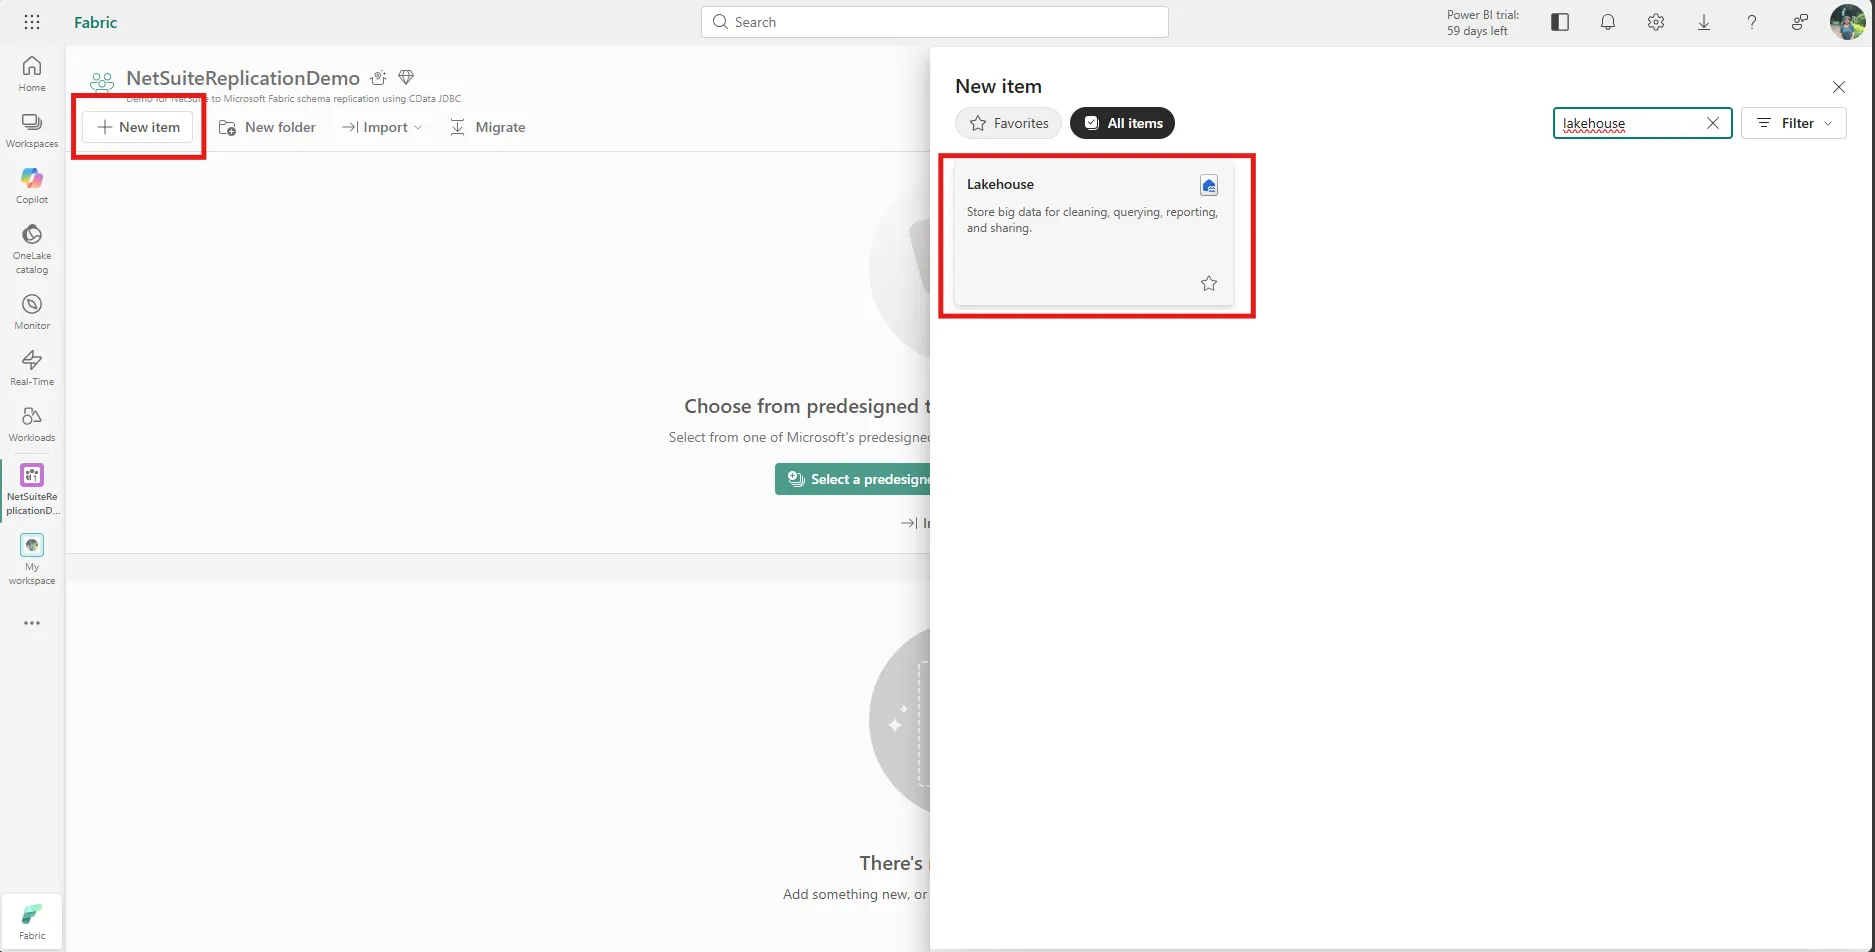
Task: Favorite the Lakehouse item with star
Action: [x=1208, y=284]
